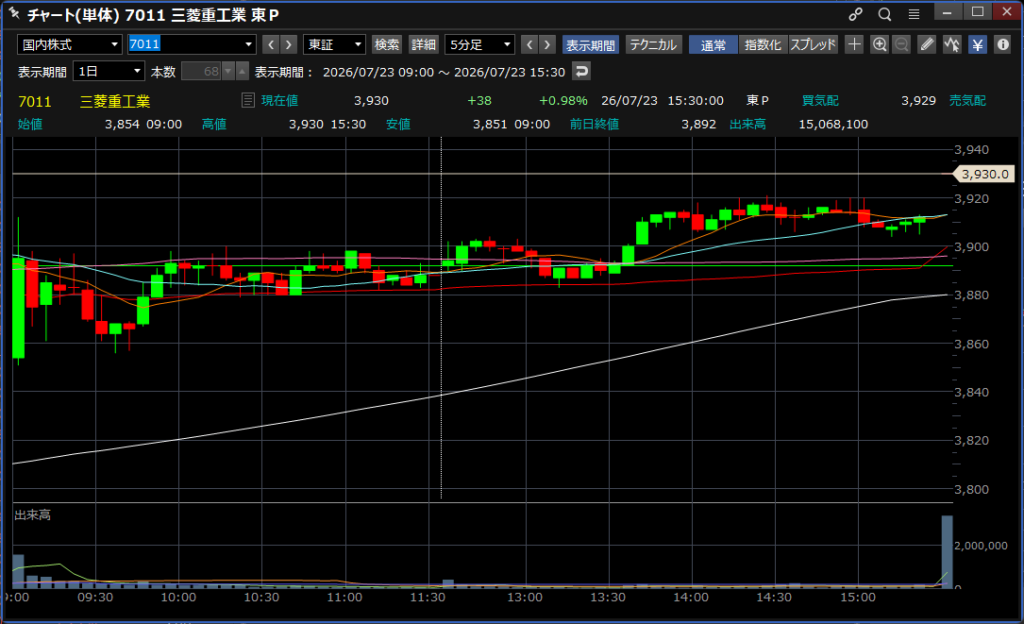Viewport: 1024px width, 624px height.
Task: Add crosshair using the plus icon
Action: coord(854,44)
